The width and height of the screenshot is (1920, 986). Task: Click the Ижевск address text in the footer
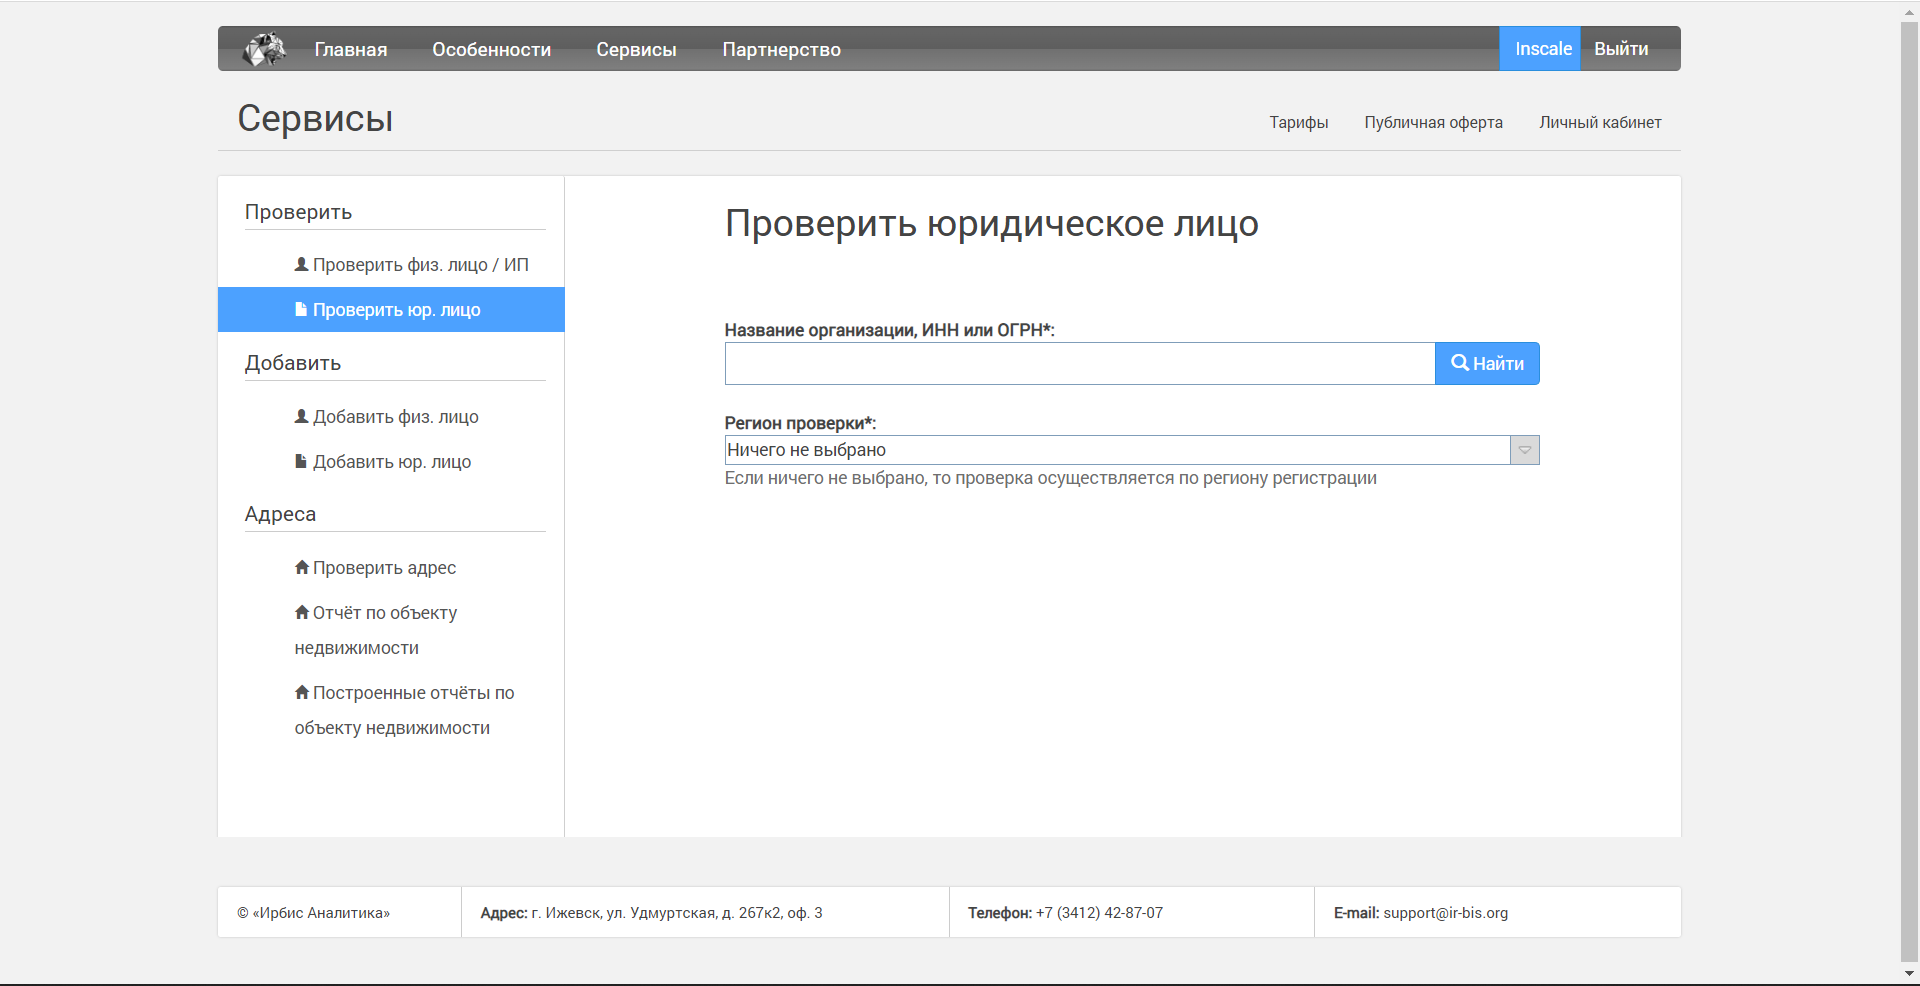(676, 913)
